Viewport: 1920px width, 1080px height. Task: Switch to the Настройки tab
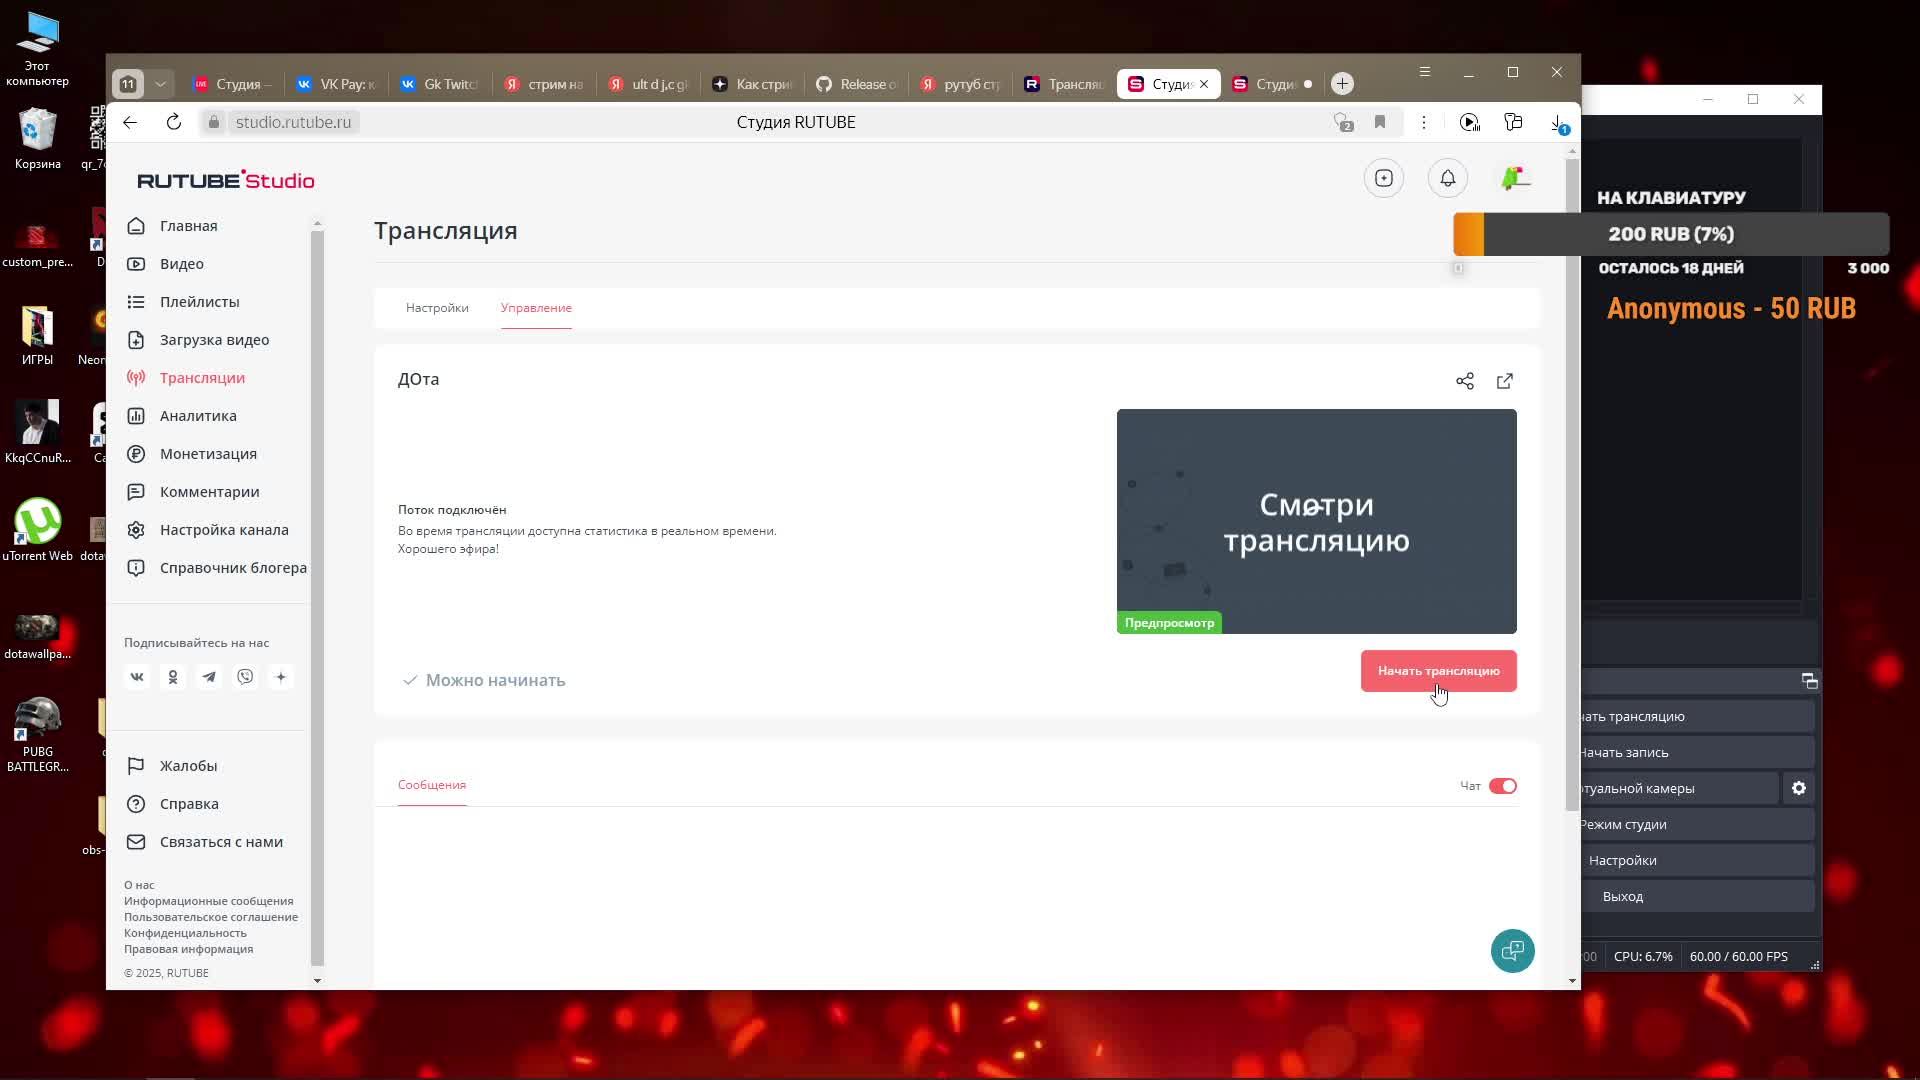coord(437,308)
